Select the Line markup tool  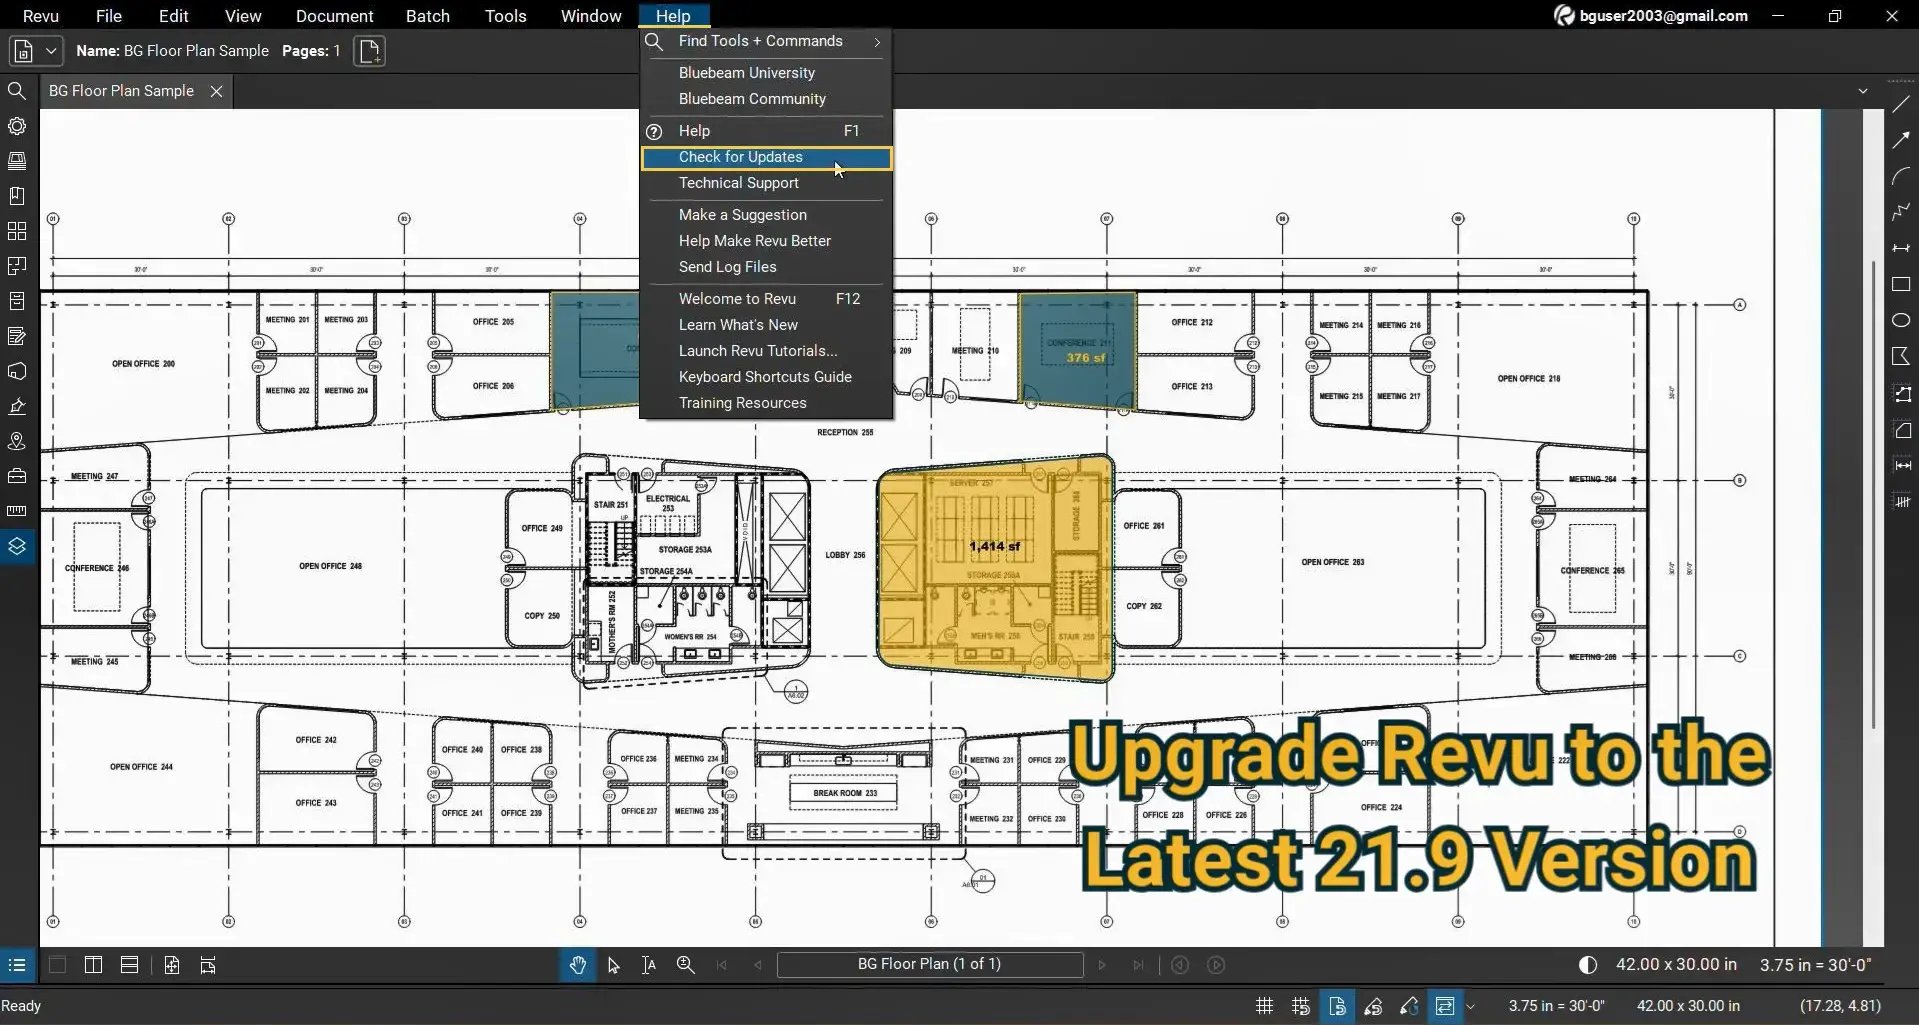click(x=1901, y=104)
